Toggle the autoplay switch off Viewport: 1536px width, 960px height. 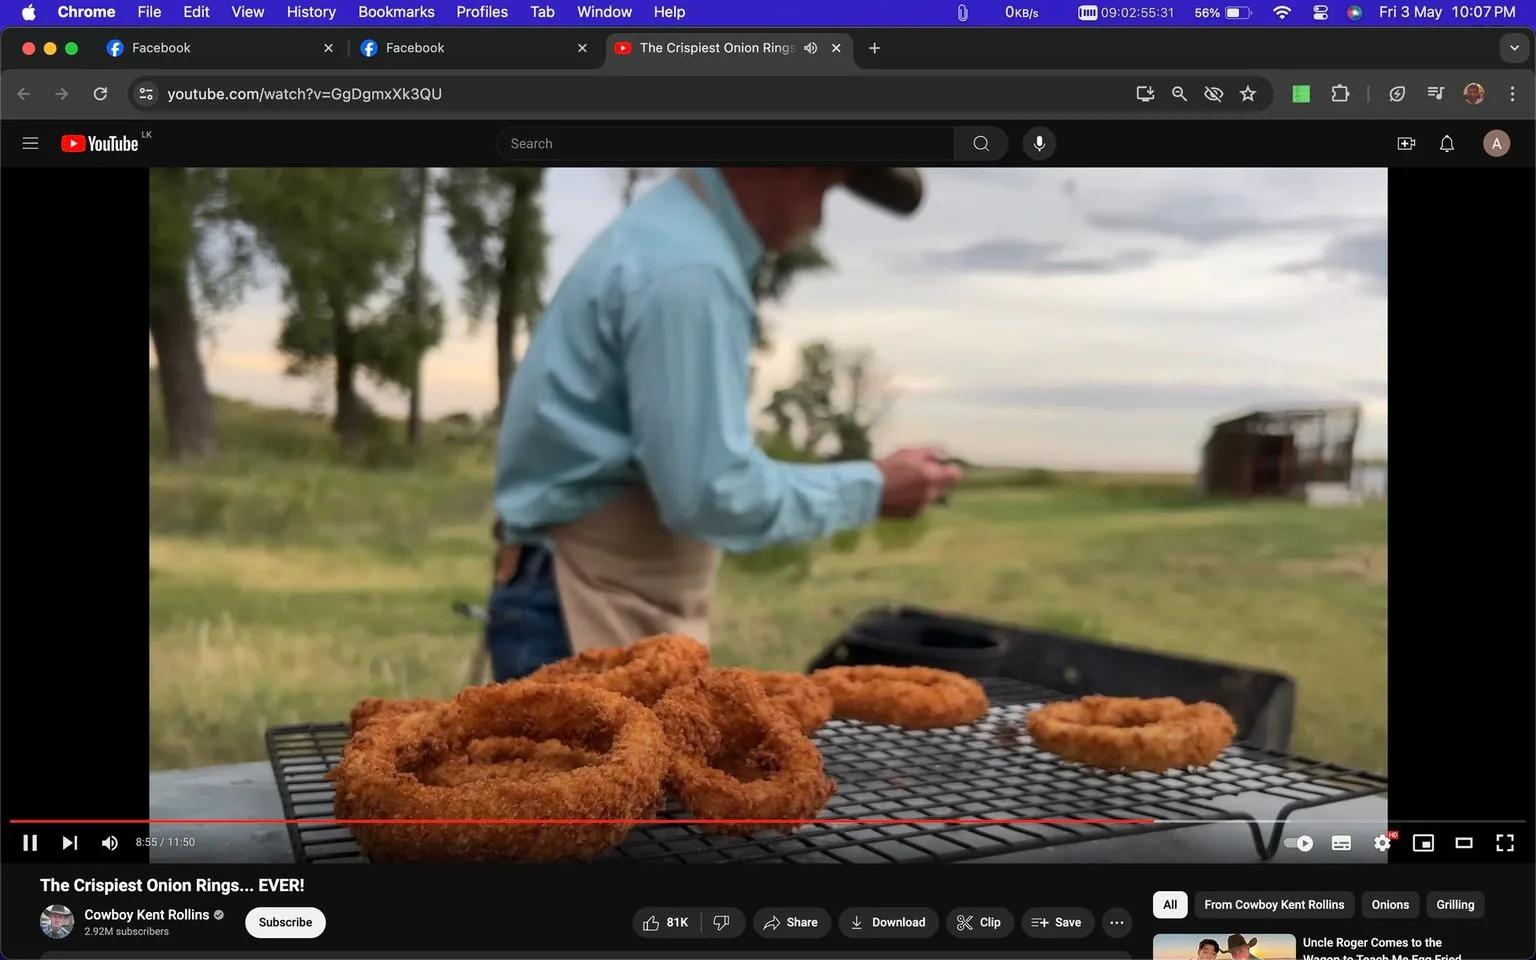coord(1297,842)
